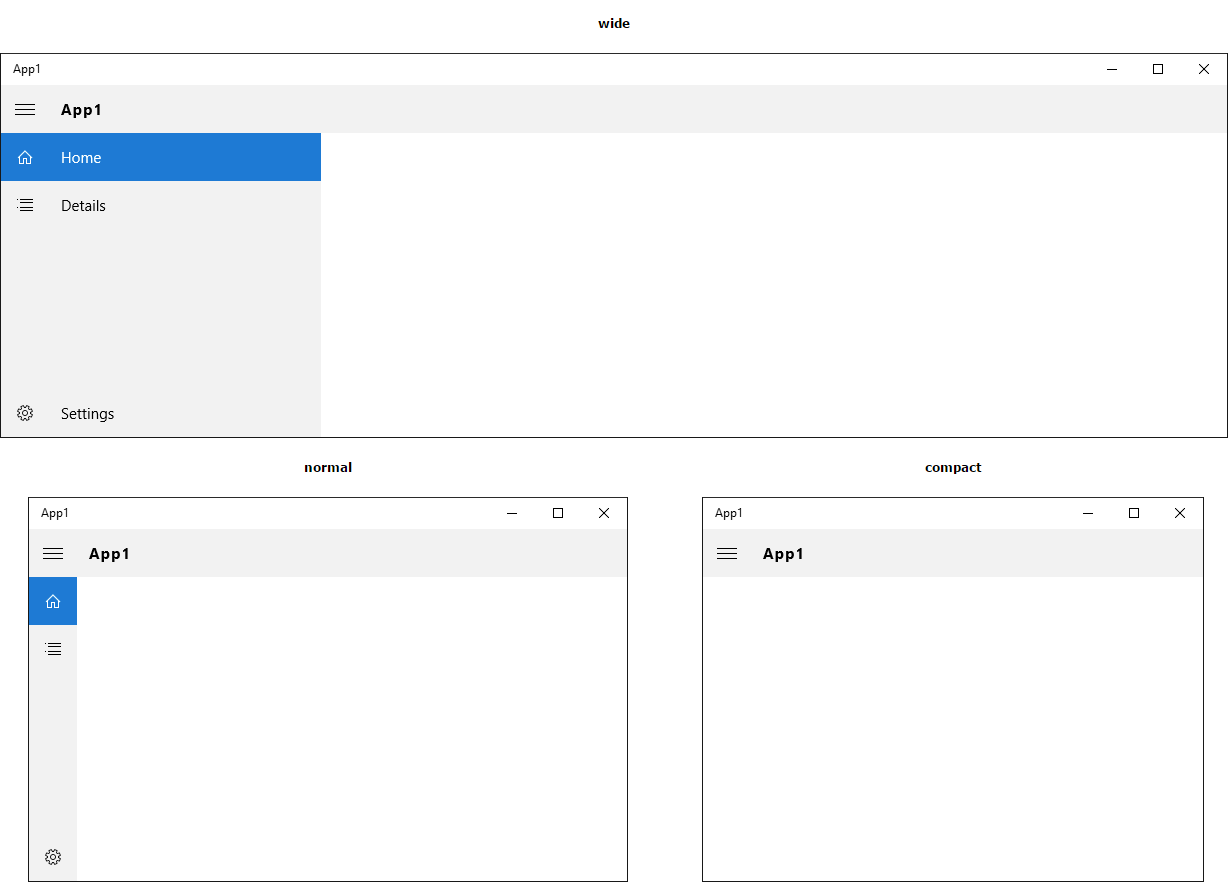Open the hamburger menu in the normal window
Screen dimensions: 1228x882
[x=53, y=553]
